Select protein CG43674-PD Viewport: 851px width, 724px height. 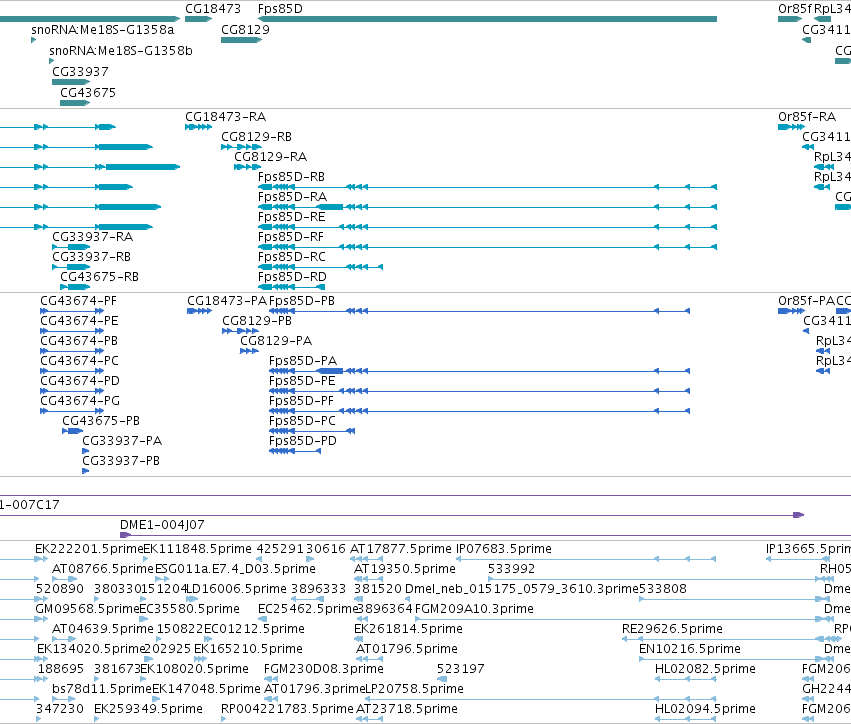72,391
